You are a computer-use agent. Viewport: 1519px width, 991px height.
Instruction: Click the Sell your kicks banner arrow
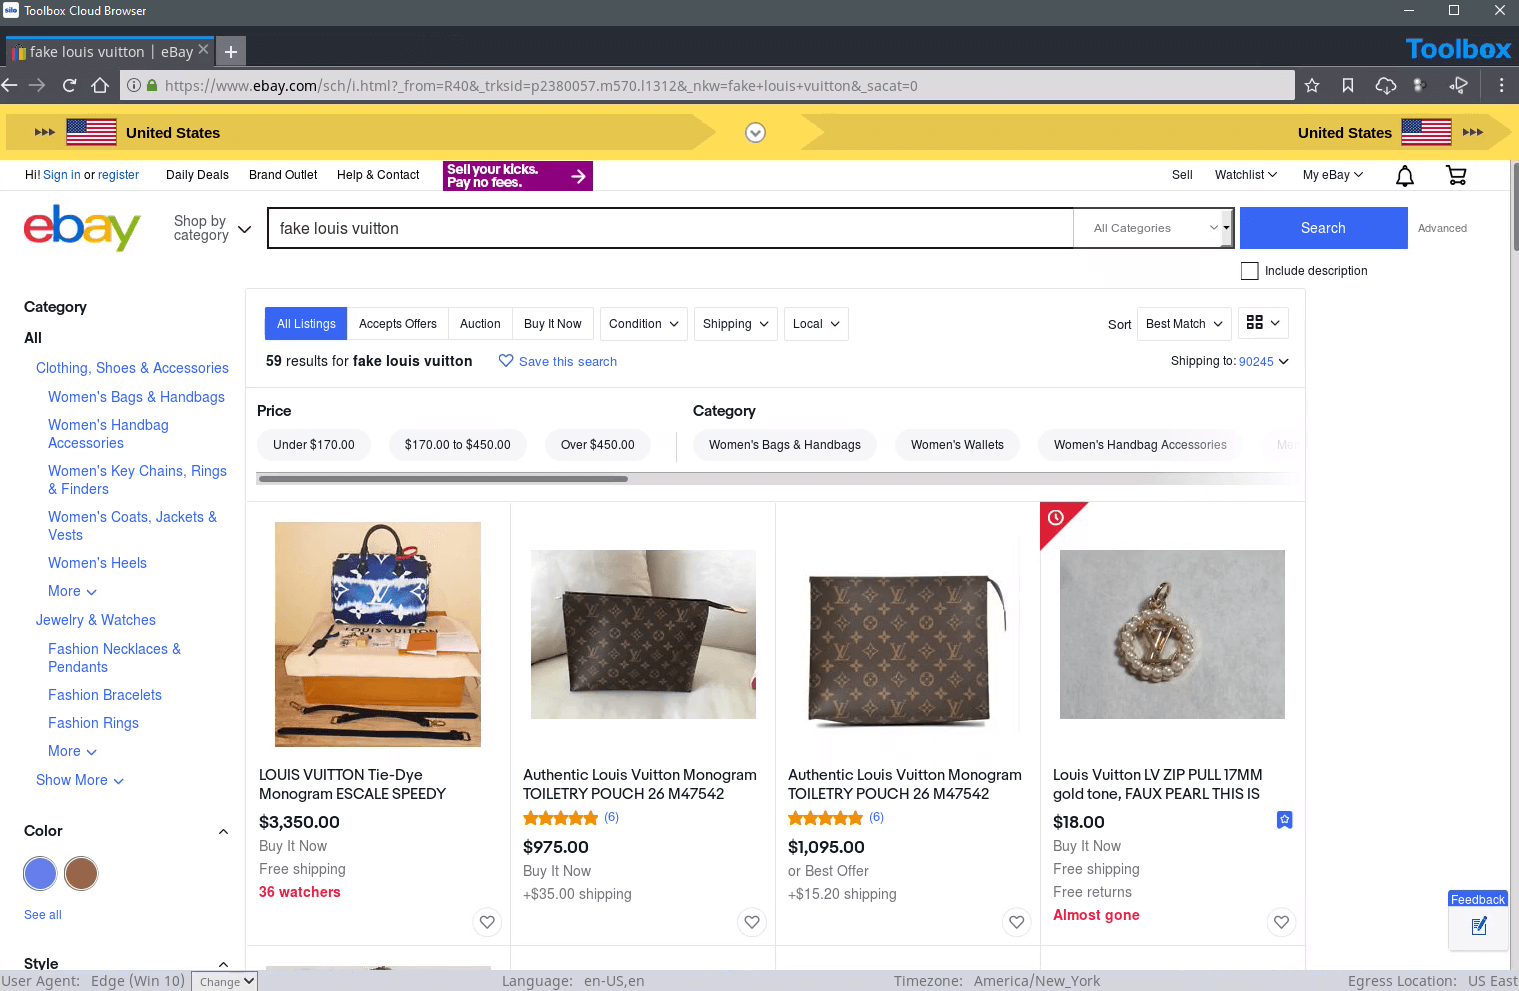click(x=578, y=176)
